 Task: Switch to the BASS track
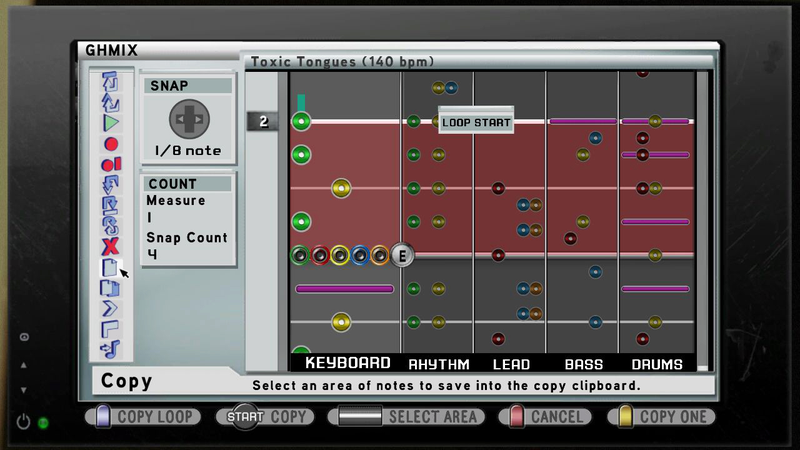point(584,364)
